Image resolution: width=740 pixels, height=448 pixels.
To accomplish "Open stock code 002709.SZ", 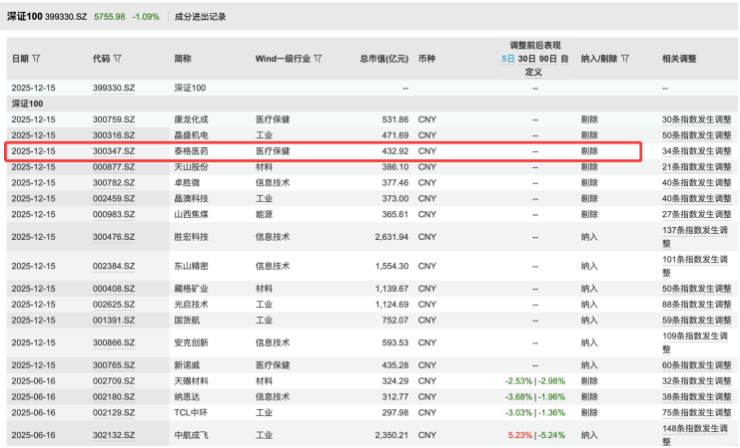I will click(114, 381).
